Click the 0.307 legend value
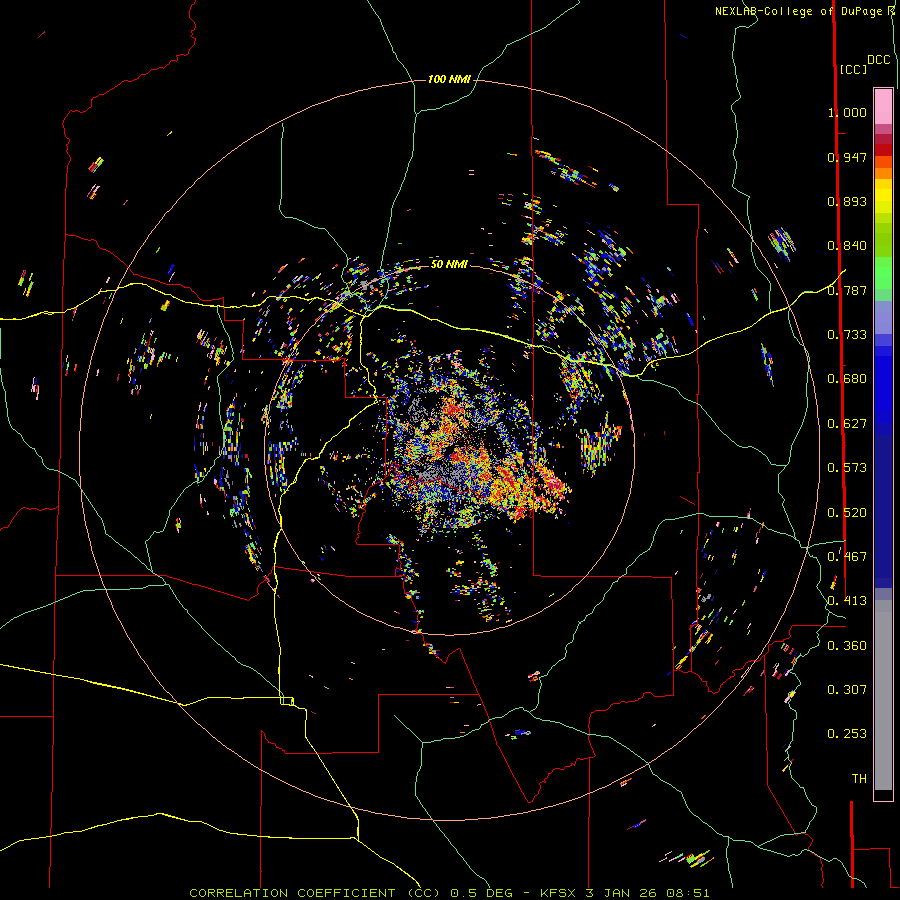Screen dimensions: 900x900 tap(847, 690)
